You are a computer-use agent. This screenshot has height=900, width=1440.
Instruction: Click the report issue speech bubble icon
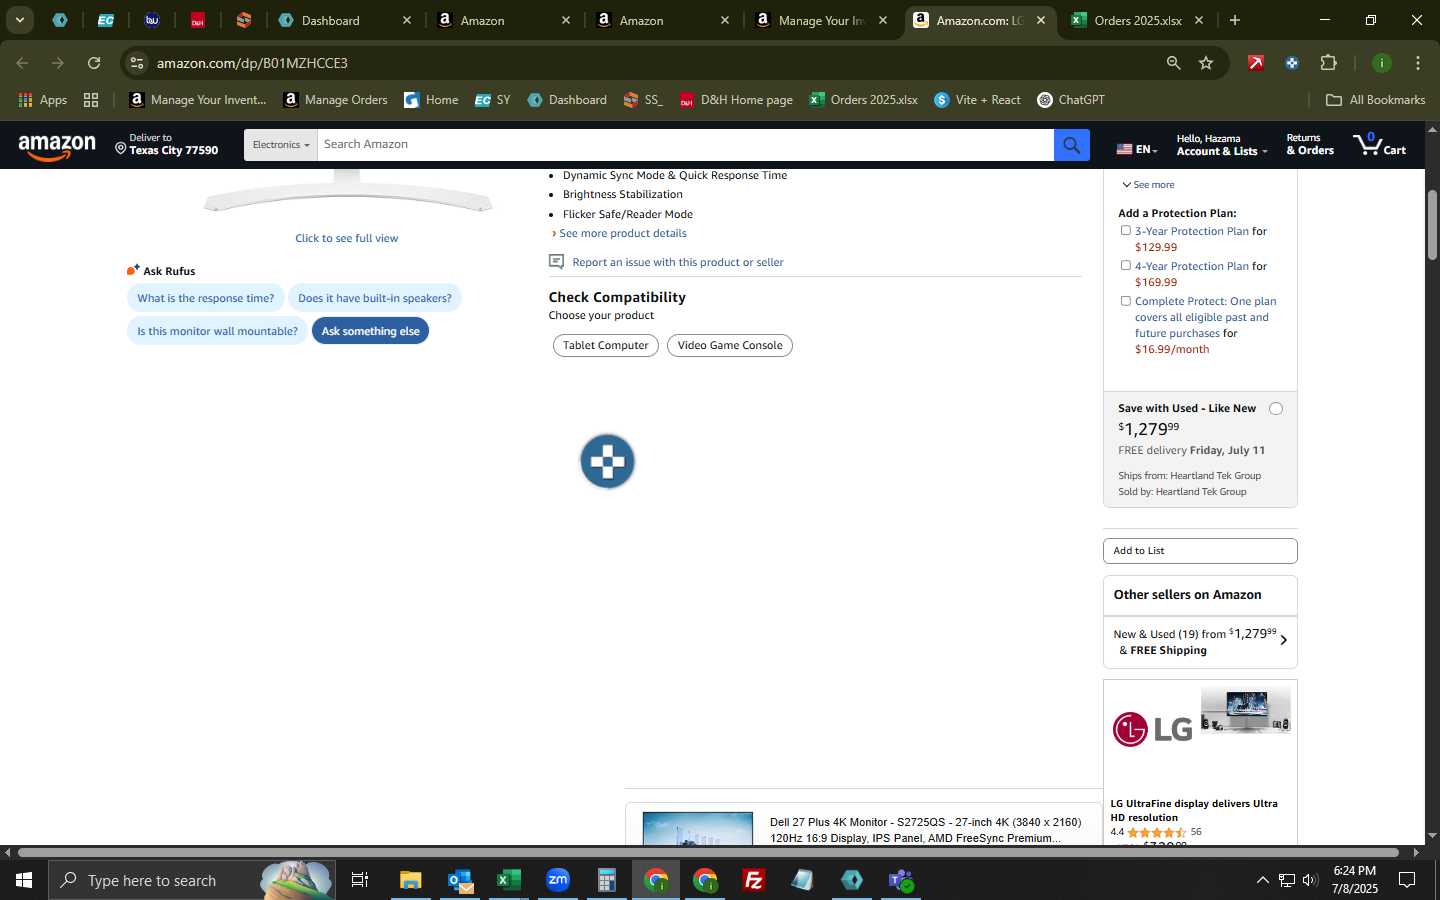(x=557, y=262)
